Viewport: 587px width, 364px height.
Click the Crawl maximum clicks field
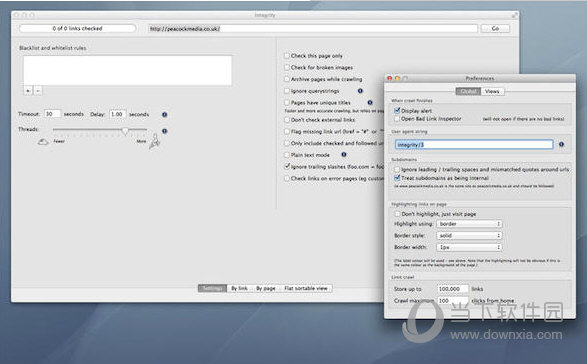453,300
